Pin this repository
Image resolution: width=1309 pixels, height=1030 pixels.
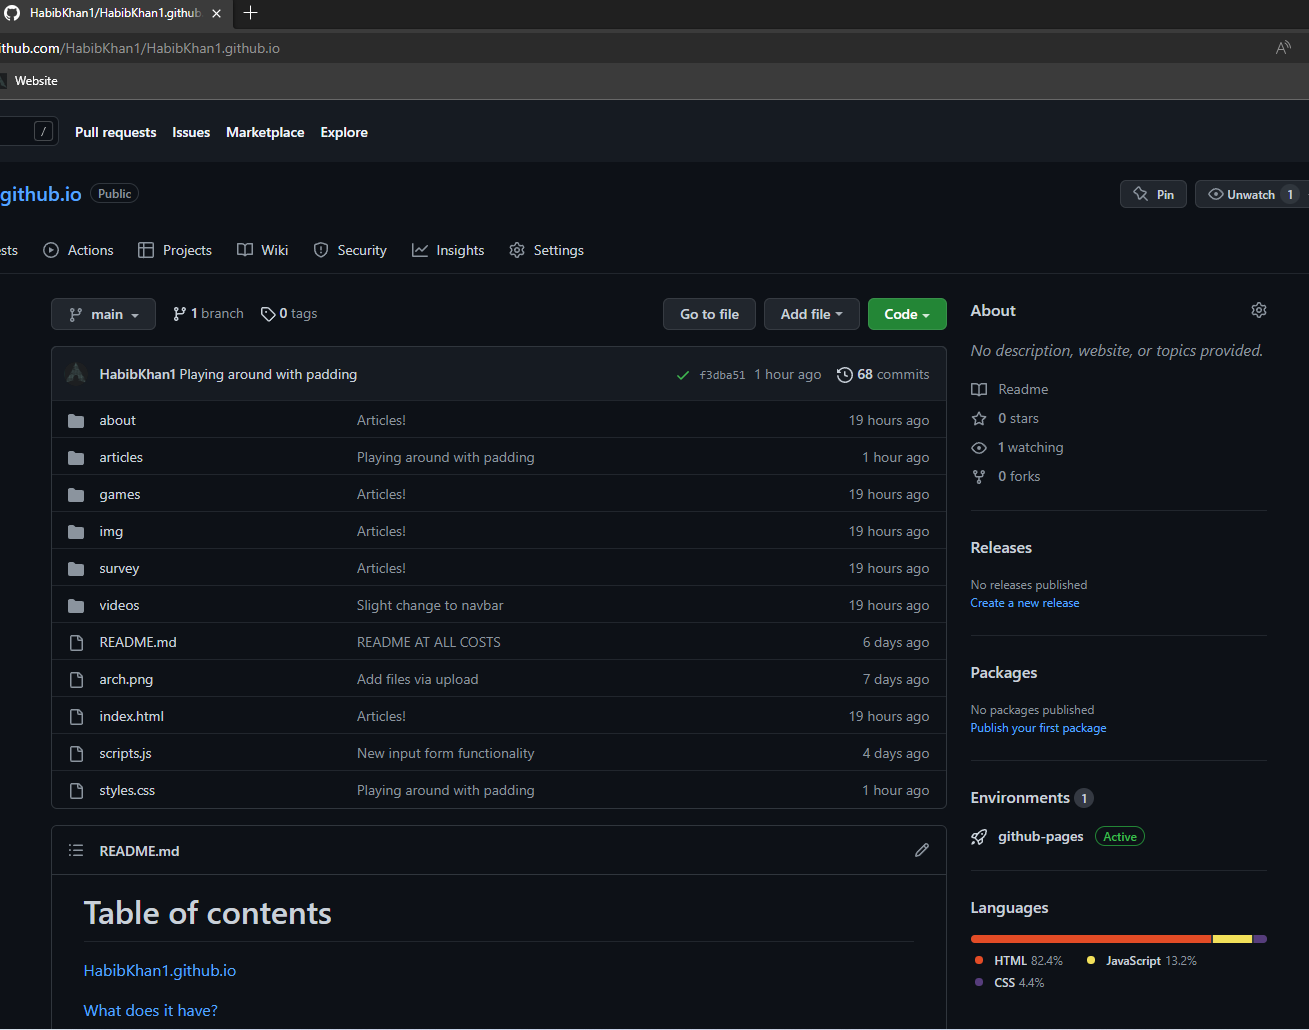1153,194
